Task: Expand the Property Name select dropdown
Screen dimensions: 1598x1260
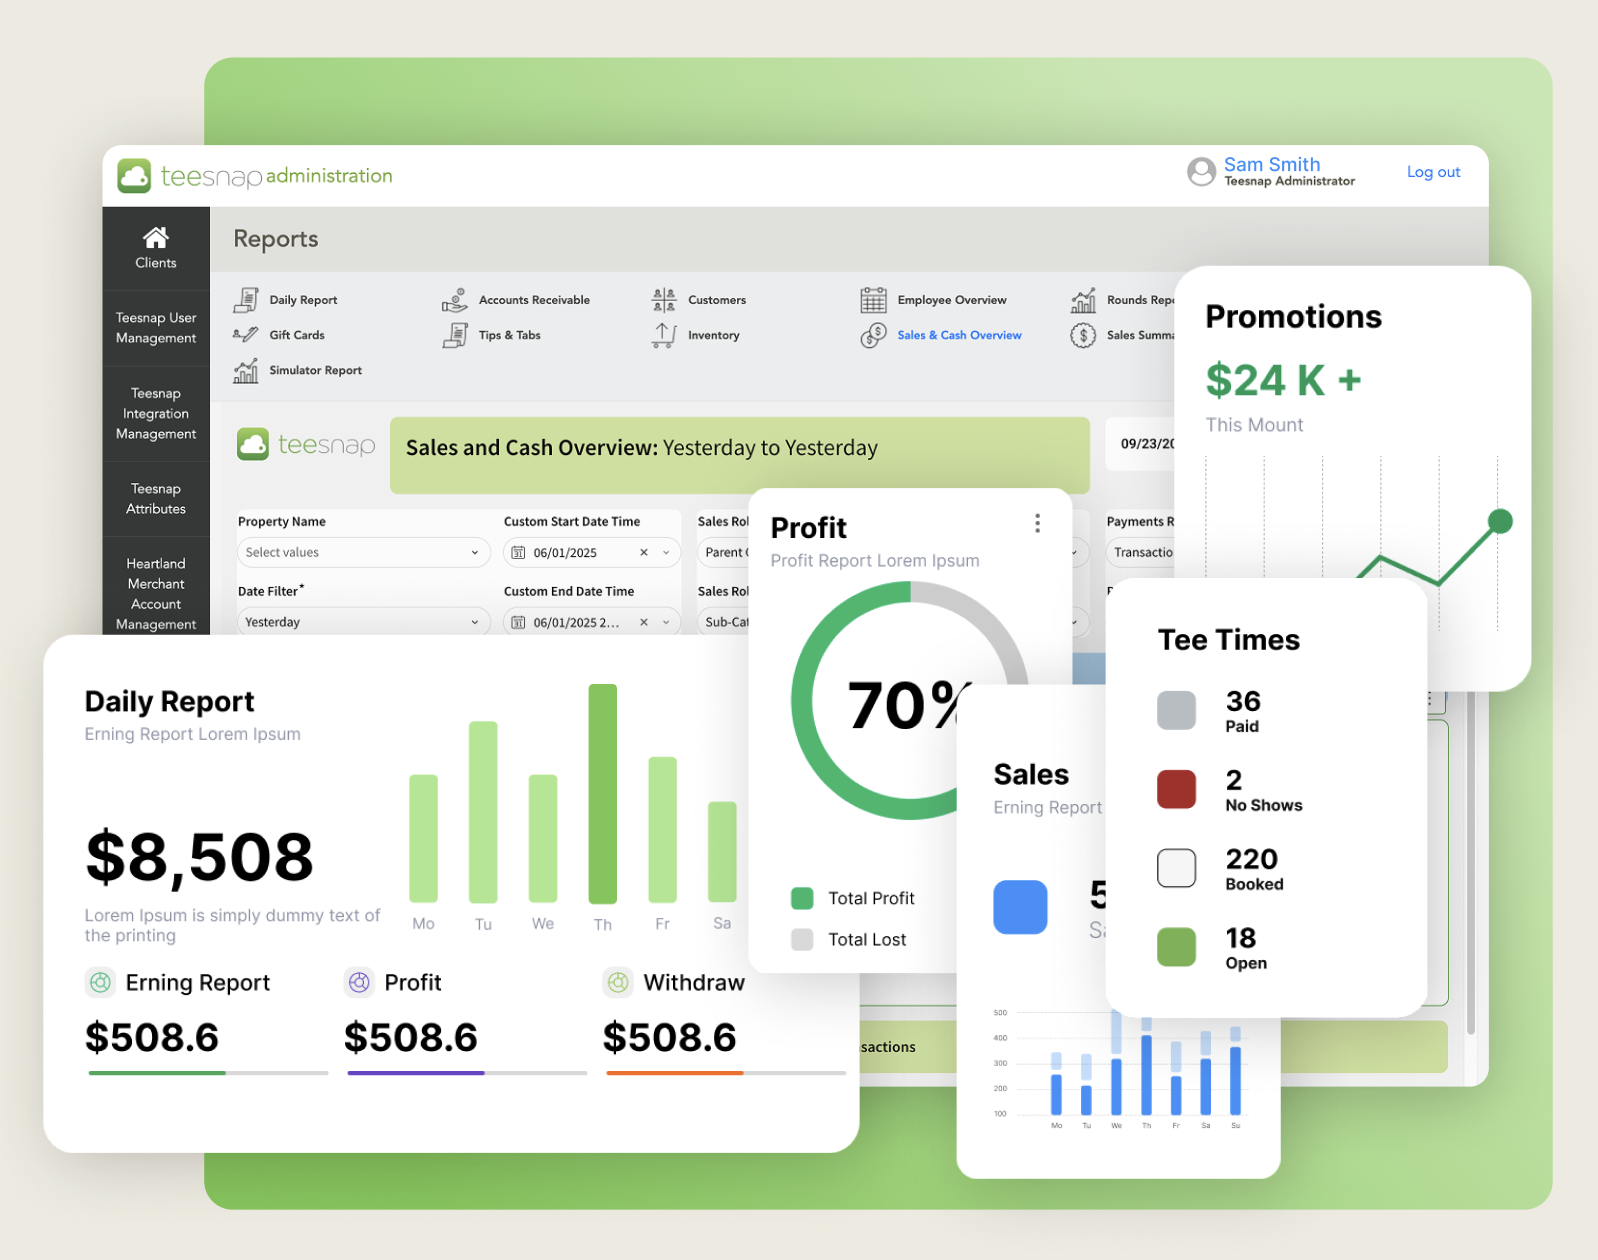Action: 474,552
